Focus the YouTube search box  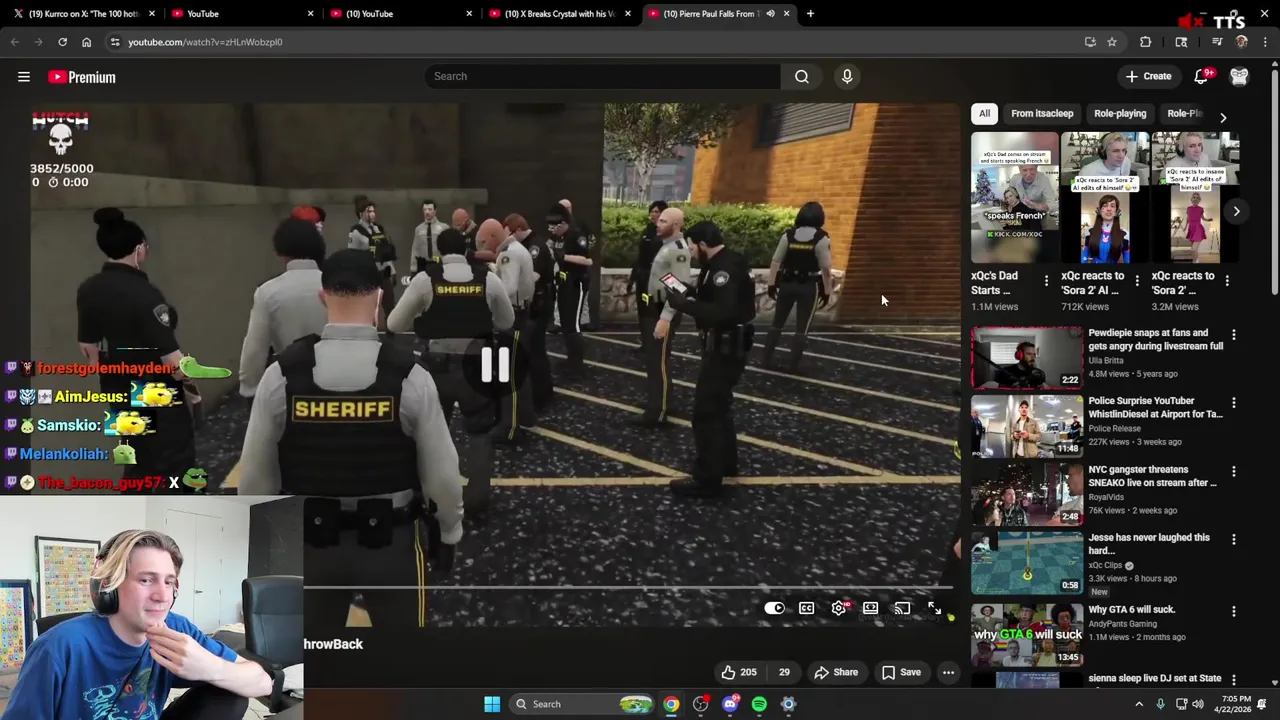(603, 76)
